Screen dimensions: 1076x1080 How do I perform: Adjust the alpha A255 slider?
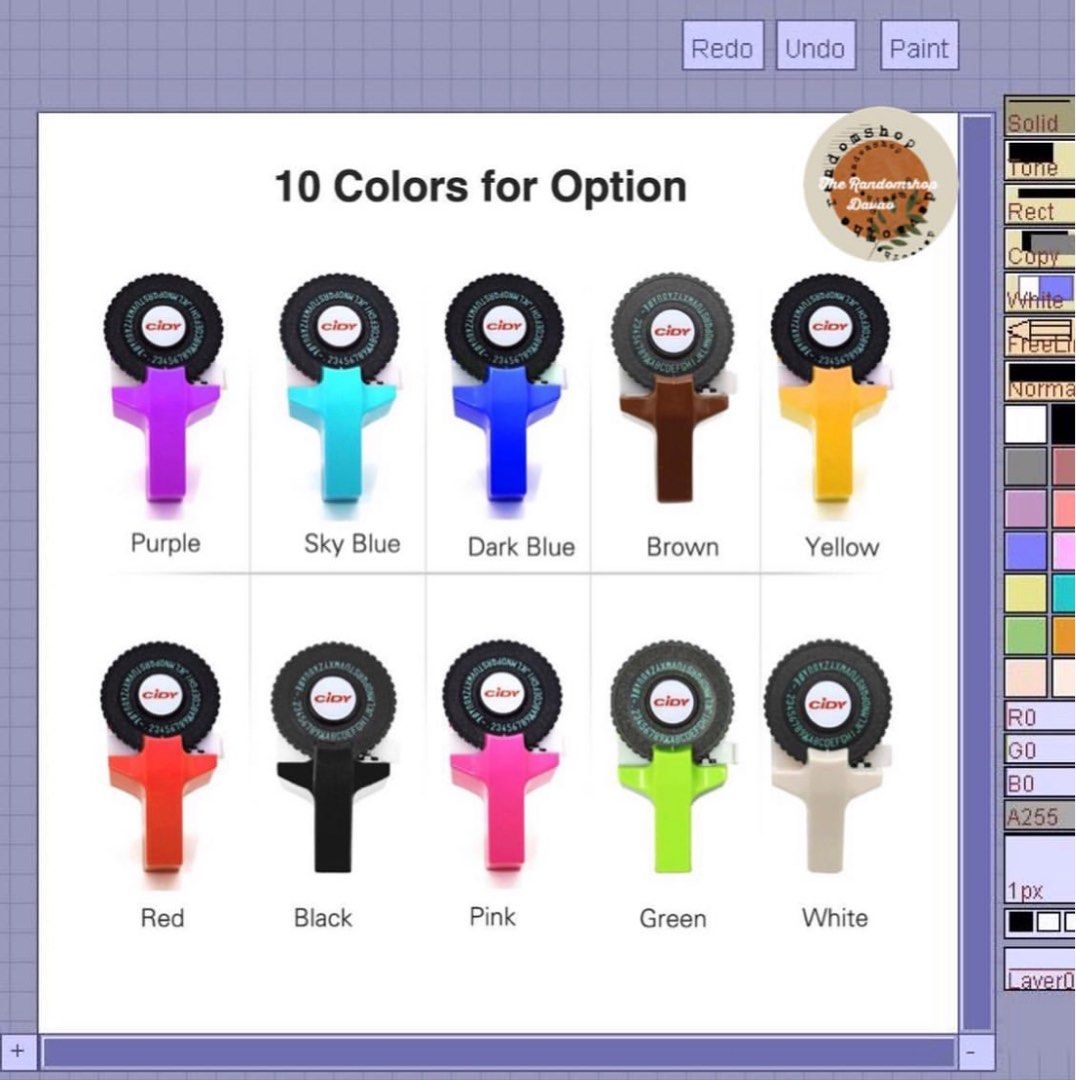point(1040,816)
